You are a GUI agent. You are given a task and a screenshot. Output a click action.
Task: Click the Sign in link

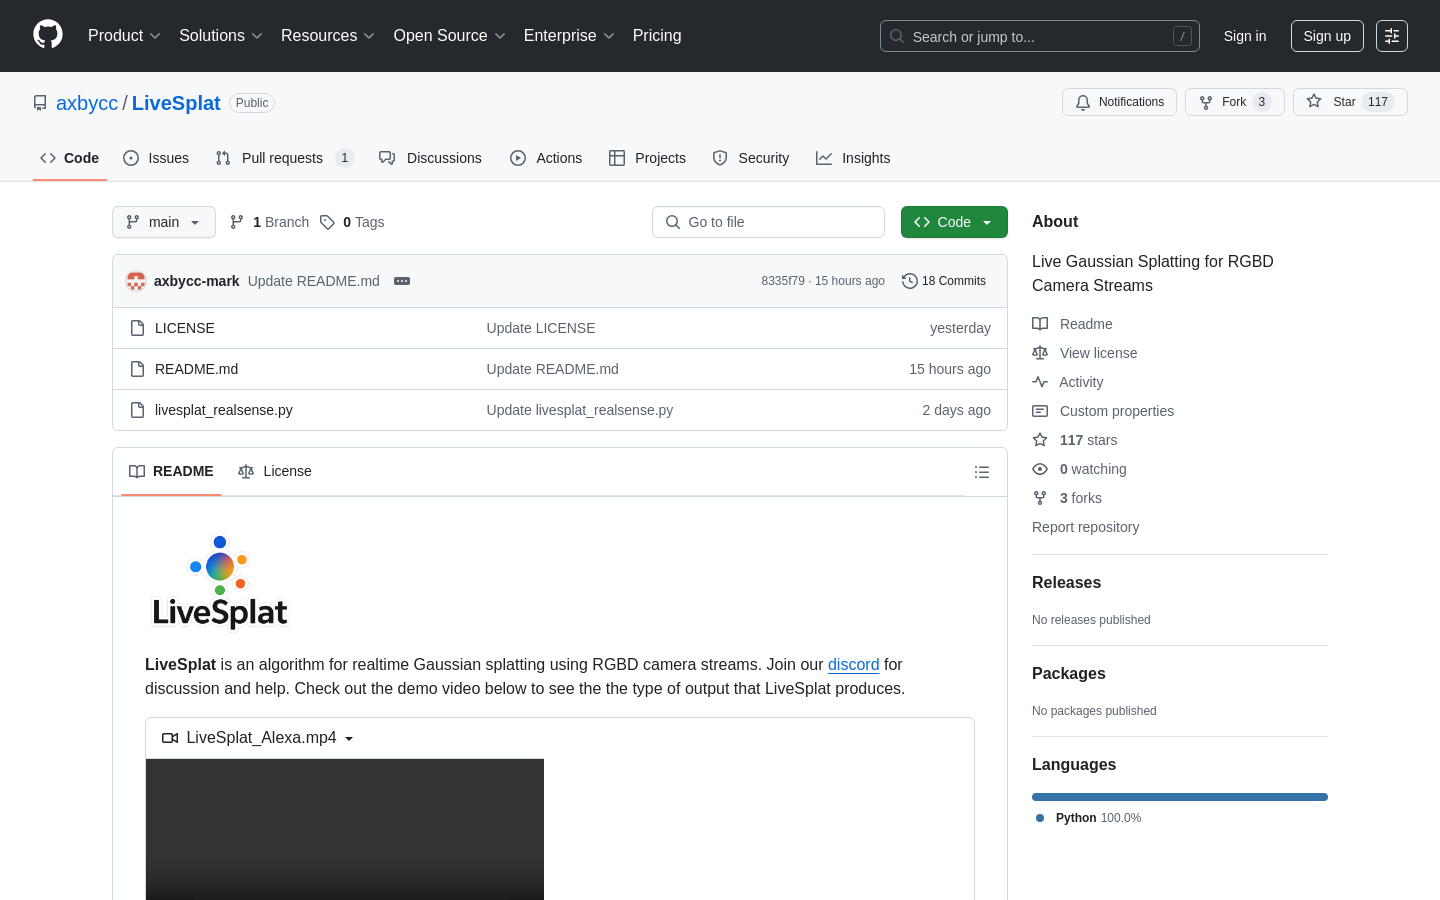click(1244, 36)
